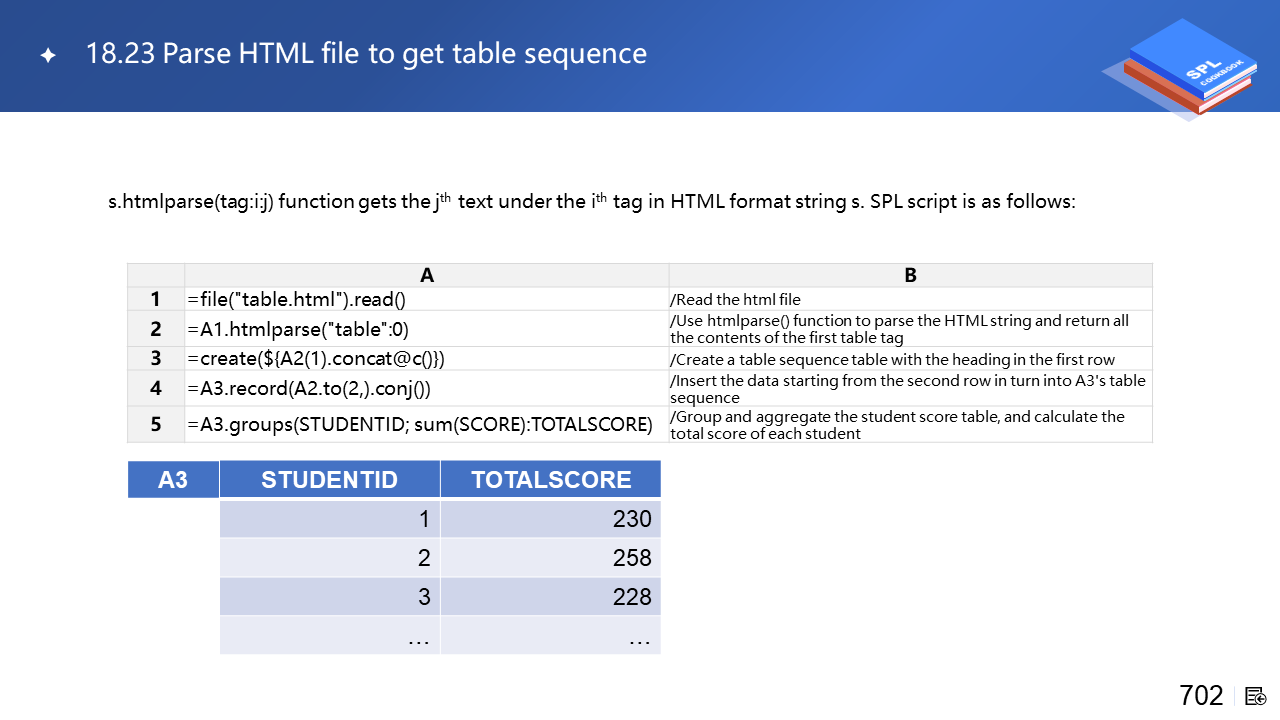This screenshot has height=720, width=1280.
Task: Click the "Read the html file" comment
Action: [735, 299]
